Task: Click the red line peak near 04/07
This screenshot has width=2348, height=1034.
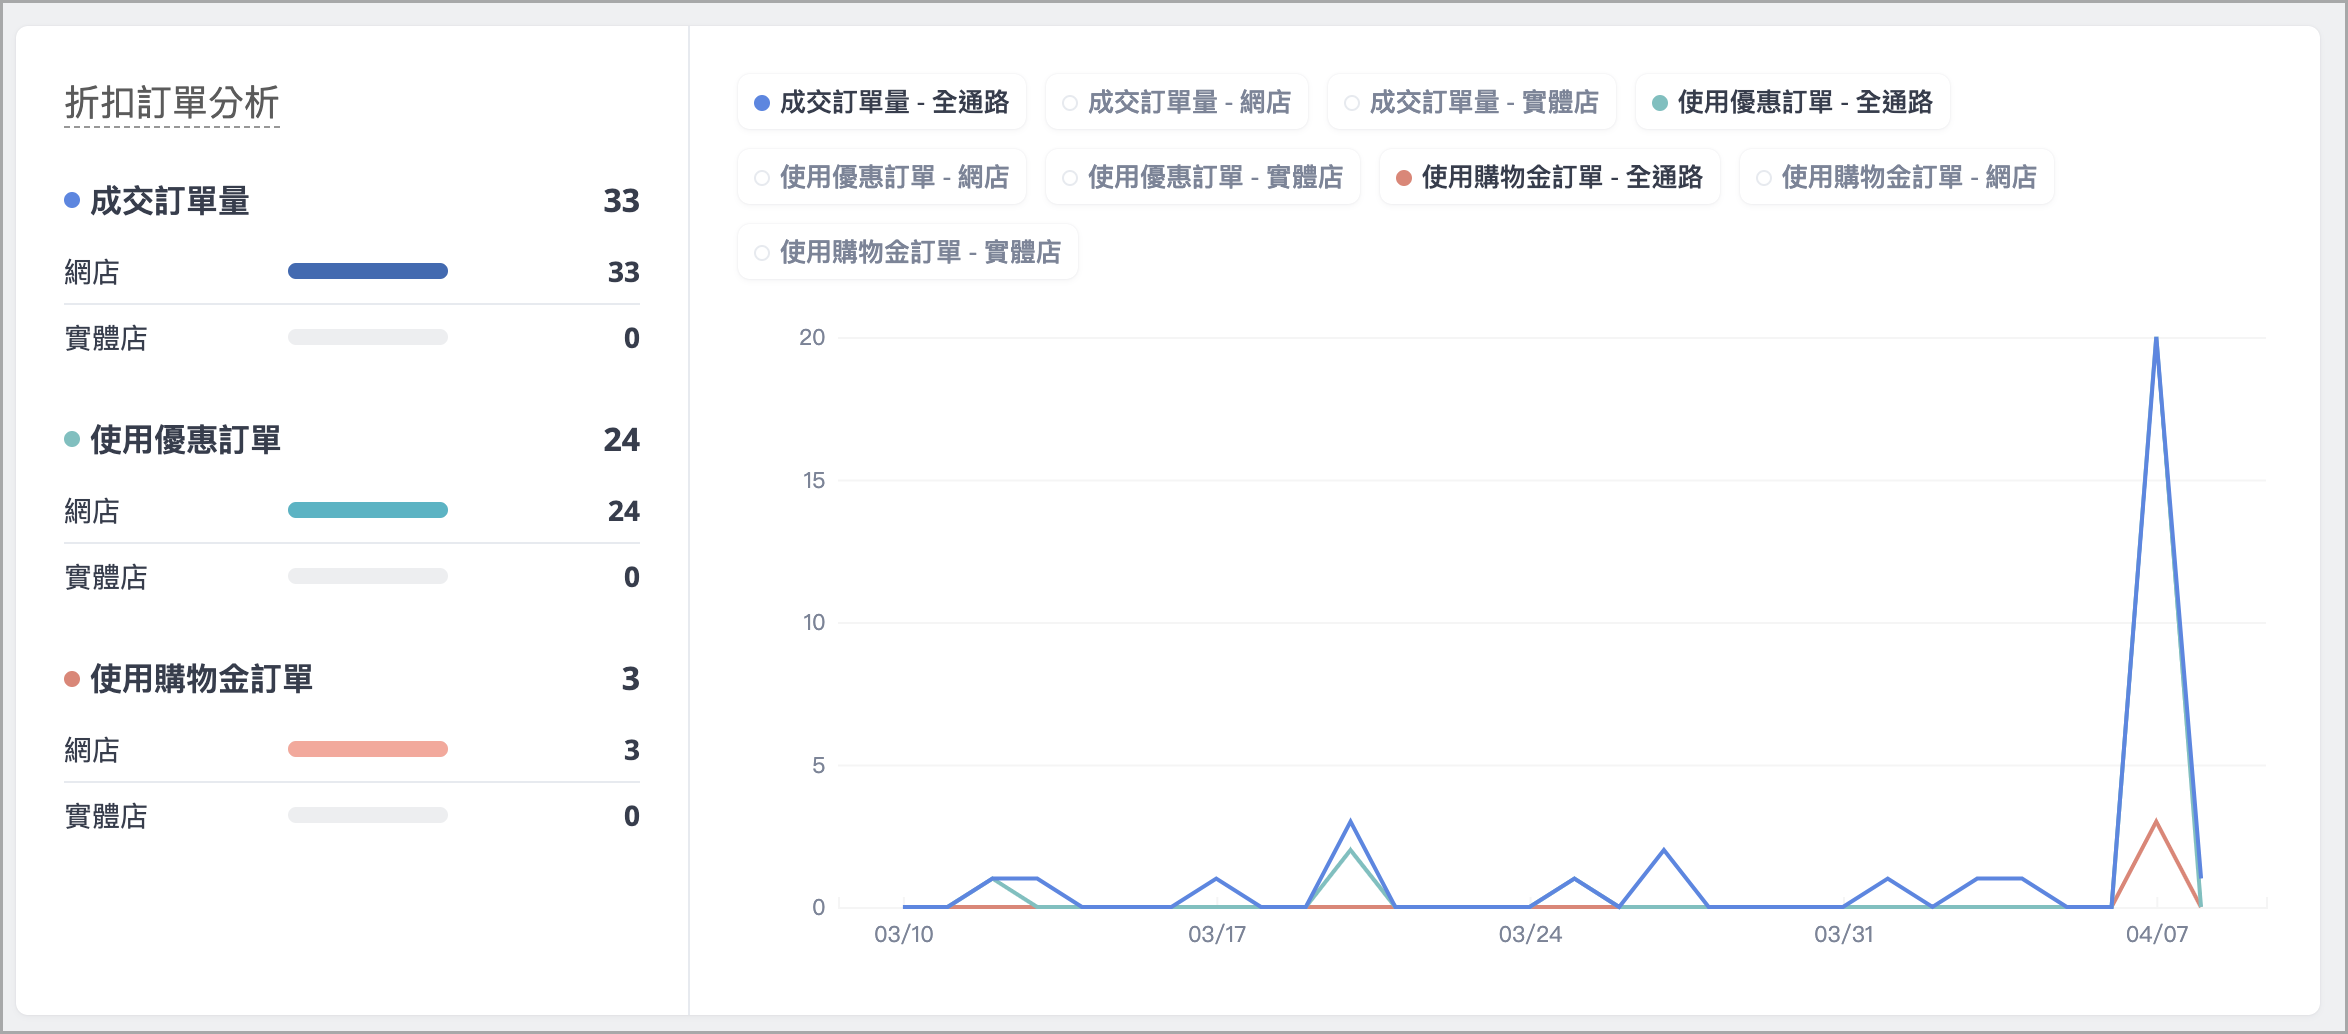Action: (x=2156, y=822)
